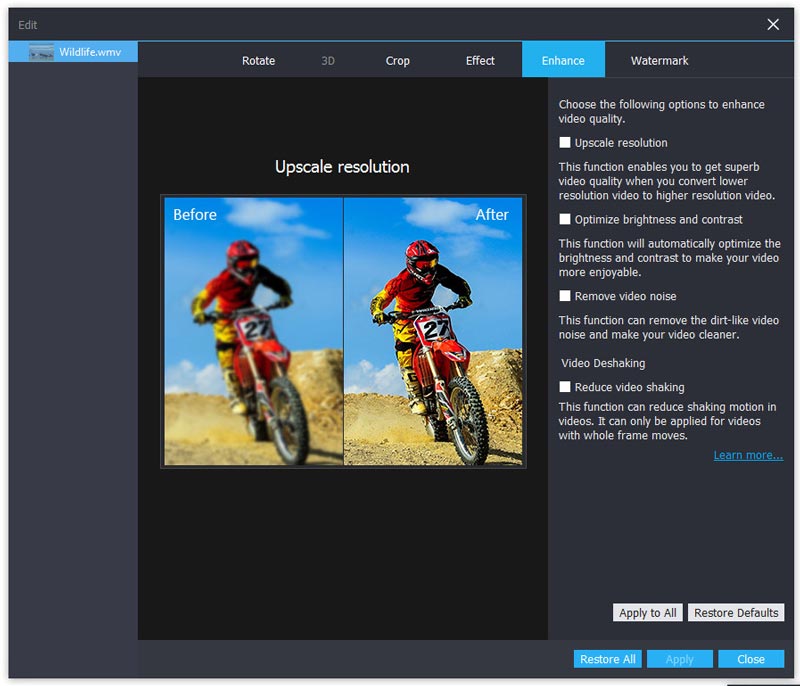Toggle the Remove video noise option
Screen dimensions: 800x686
[x=565, y=296]
